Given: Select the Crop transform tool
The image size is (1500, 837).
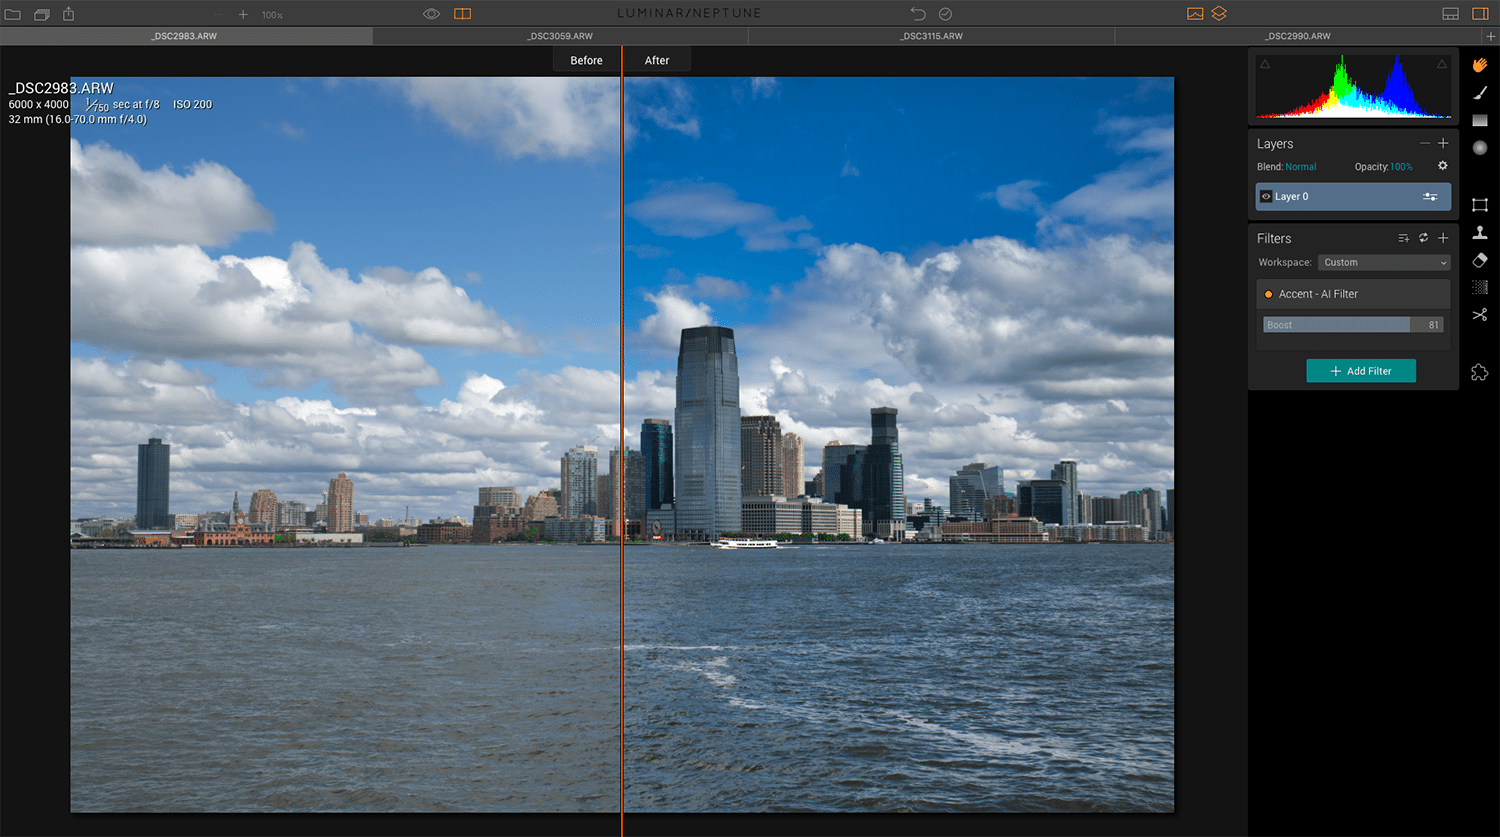Looking at the screenshot, I should coord(1480,205).
